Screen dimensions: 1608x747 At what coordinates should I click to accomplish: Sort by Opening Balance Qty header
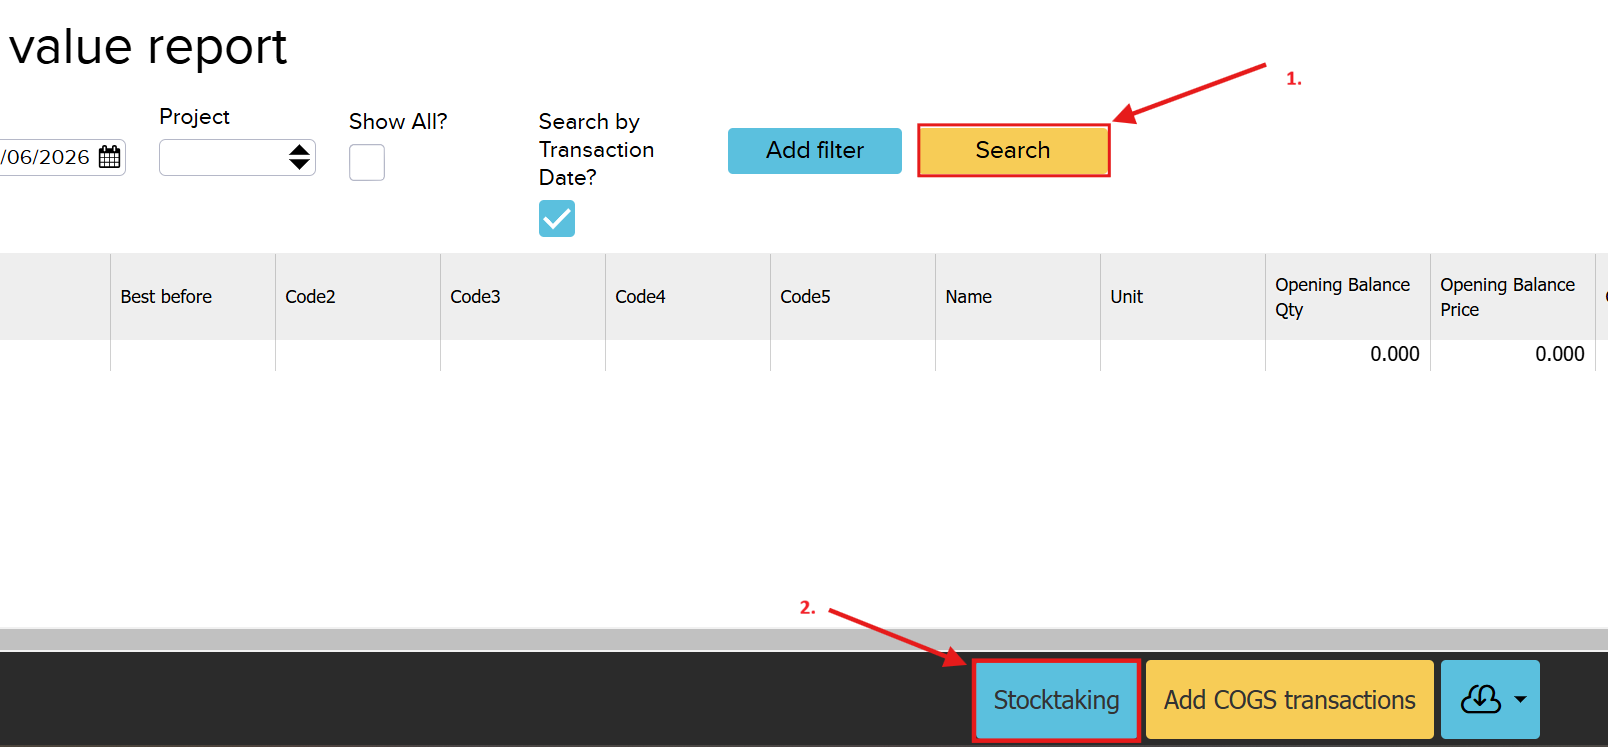(x=1342, y=297)
